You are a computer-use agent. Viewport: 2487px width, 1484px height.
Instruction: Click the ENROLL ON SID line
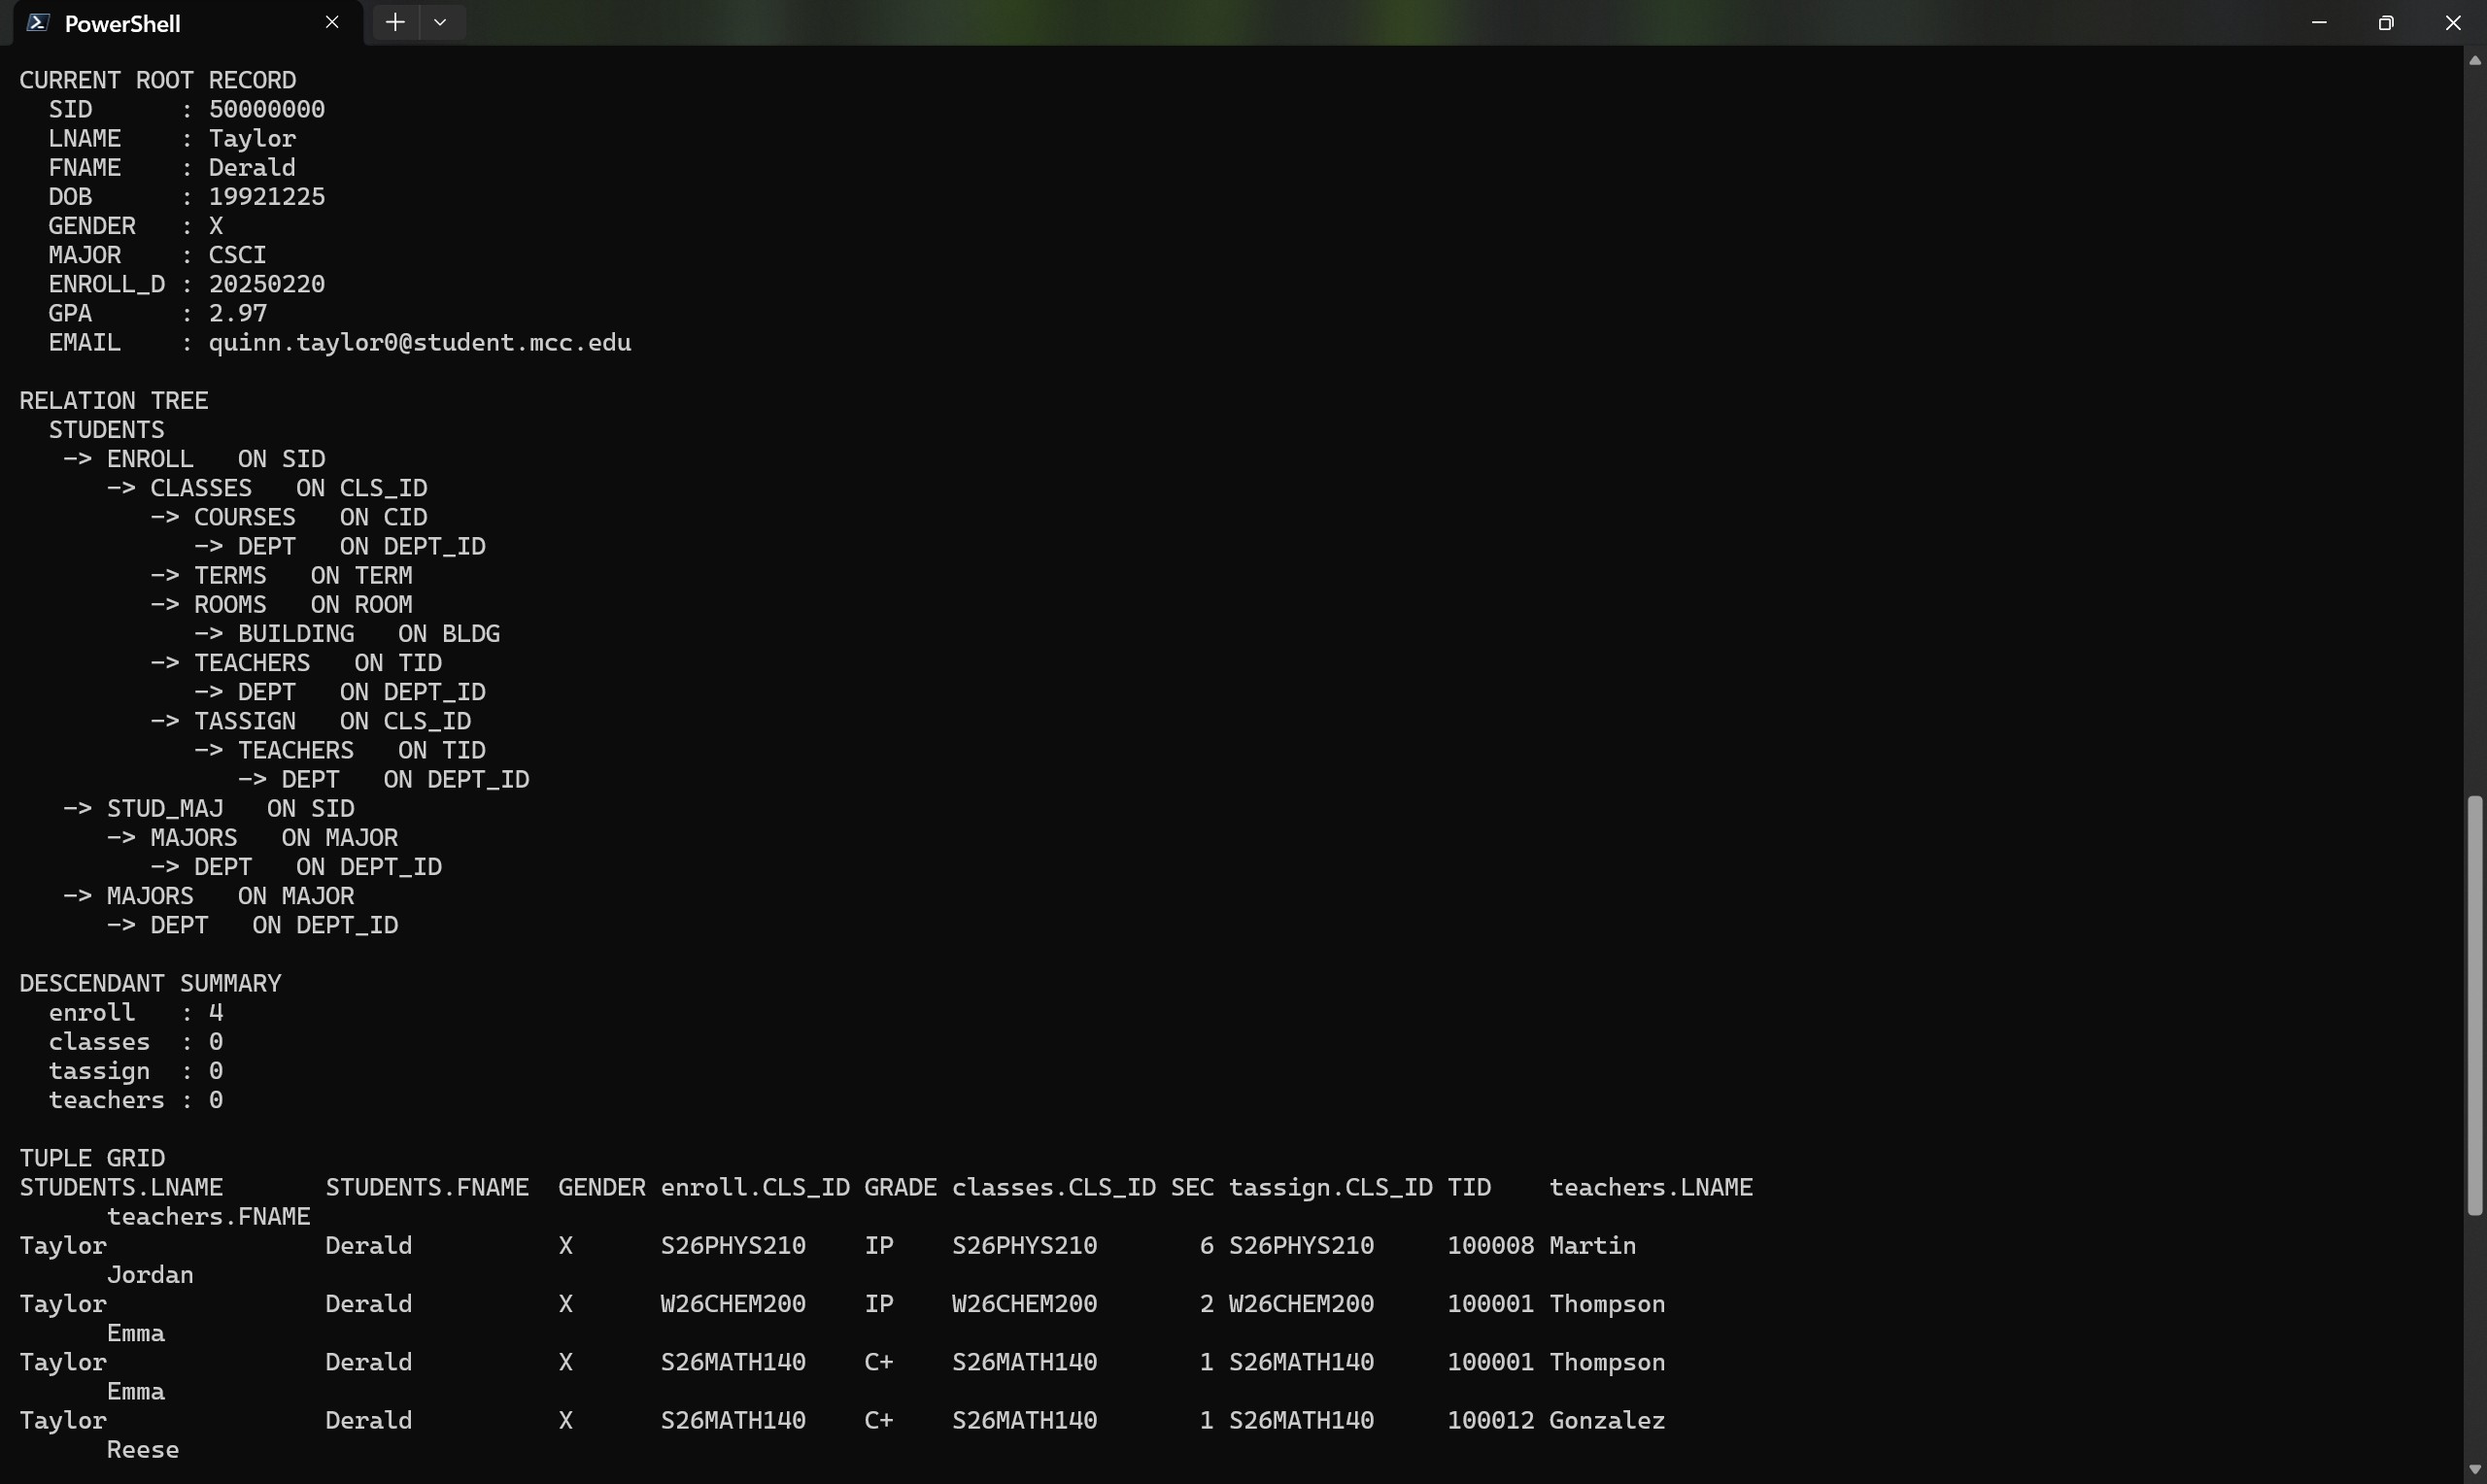pyautogui.click(x=194, y=459)
